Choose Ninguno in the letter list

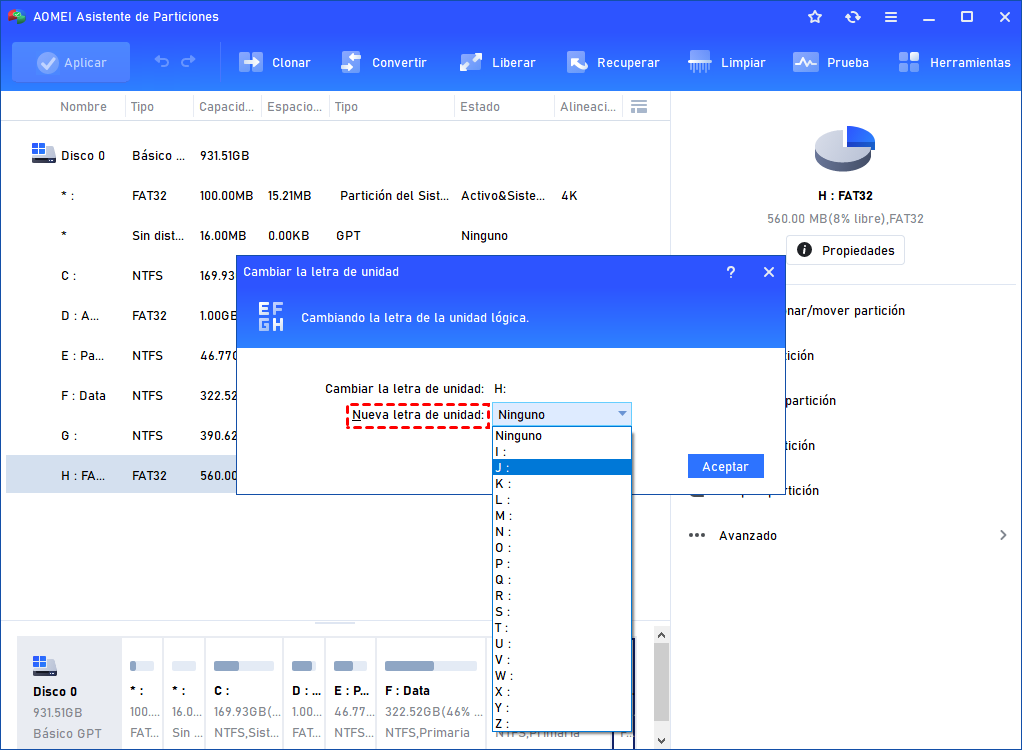562,436
